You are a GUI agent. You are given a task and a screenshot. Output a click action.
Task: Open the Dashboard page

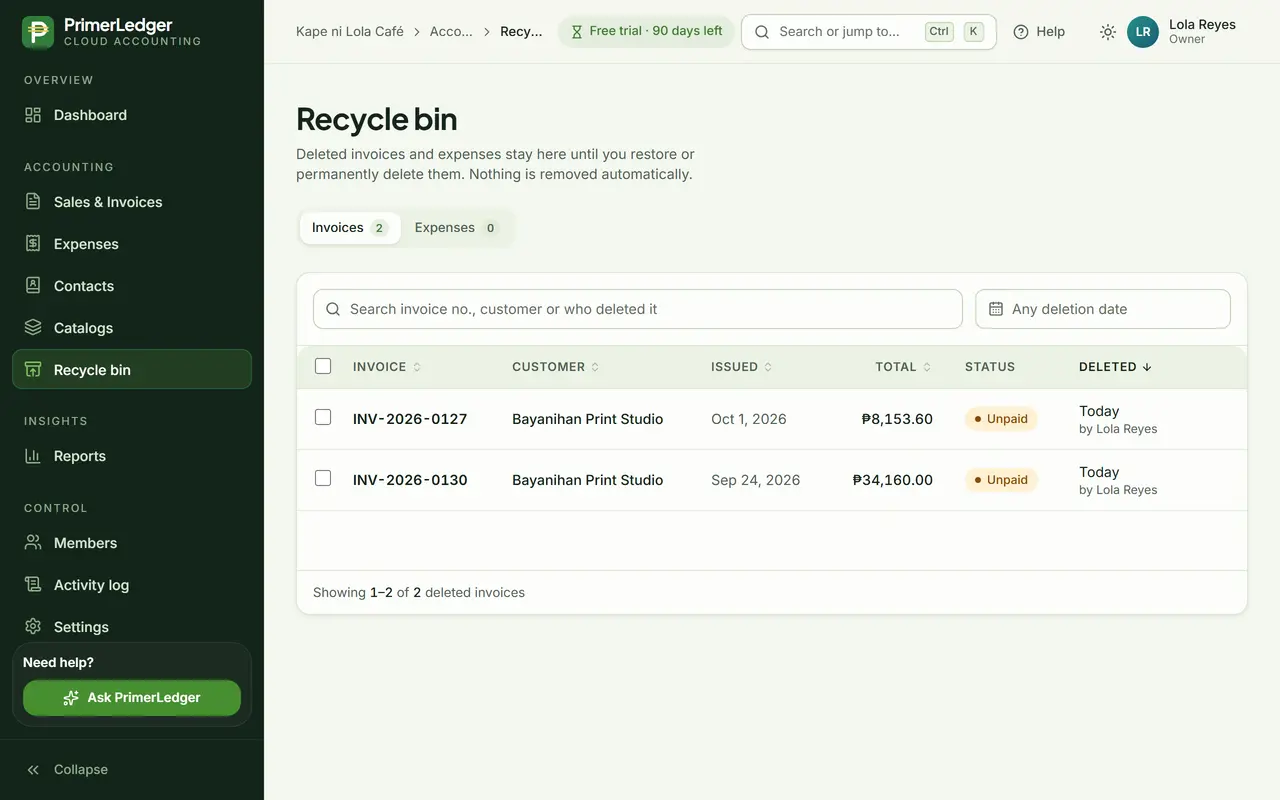pos(132,115)
